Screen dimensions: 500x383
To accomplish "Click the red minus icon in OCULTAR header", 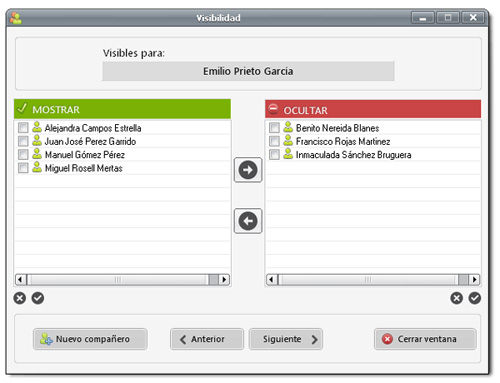I will coord(273,109).
